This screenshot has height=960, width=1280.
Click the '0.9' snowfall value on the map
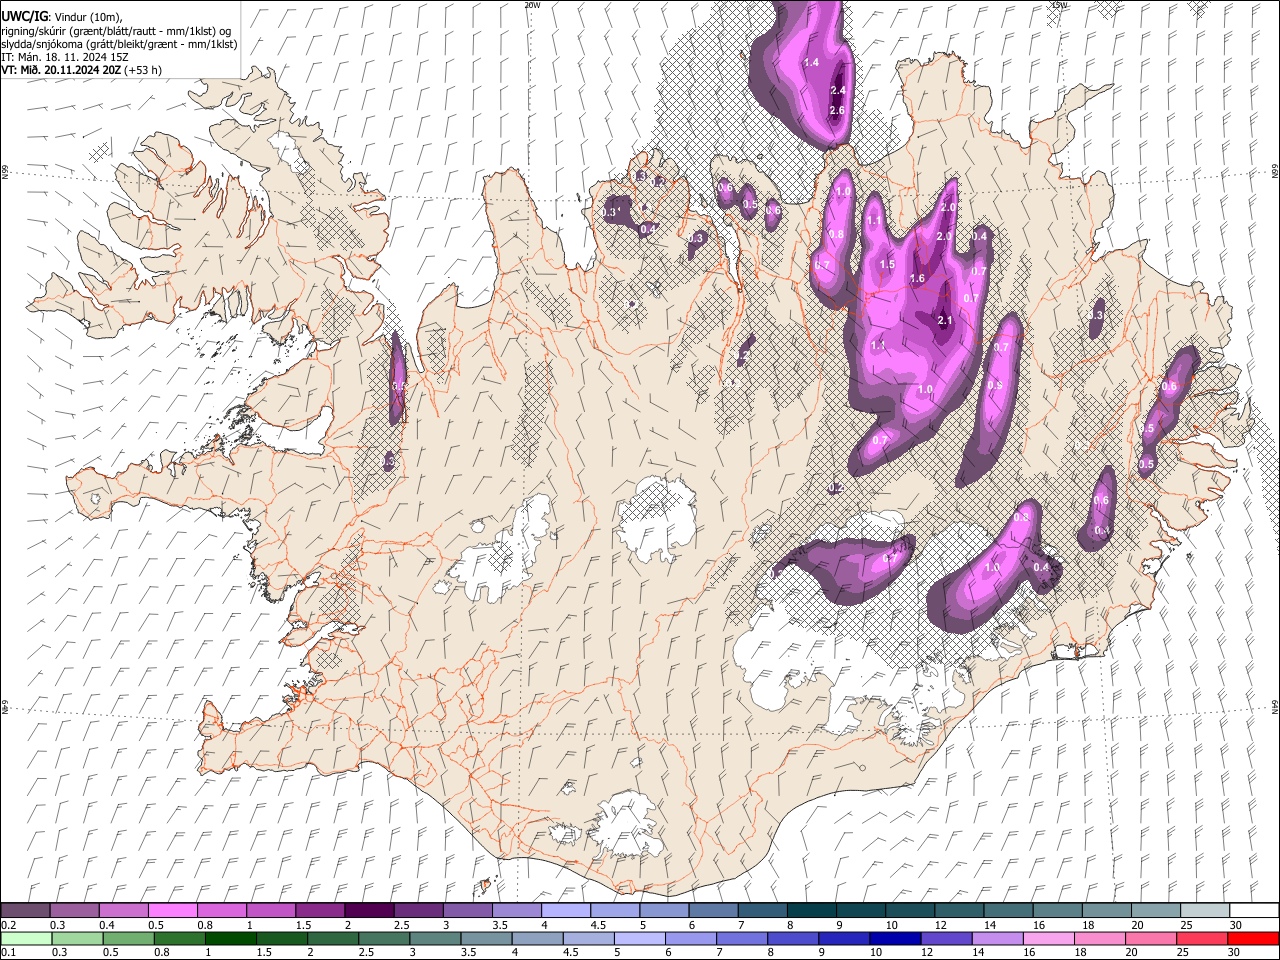pyautogui.click(x=995, y=385)
